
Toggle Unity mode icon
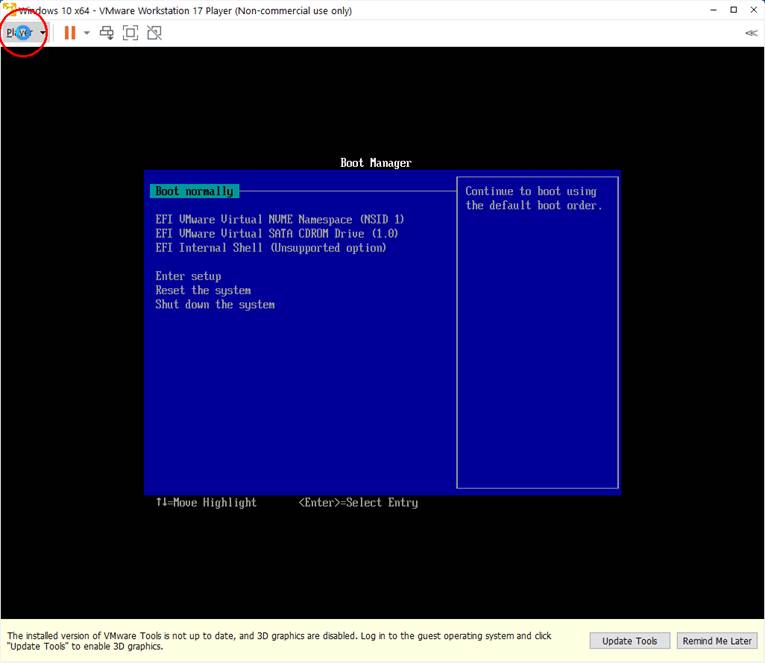[x=154, y=33]
